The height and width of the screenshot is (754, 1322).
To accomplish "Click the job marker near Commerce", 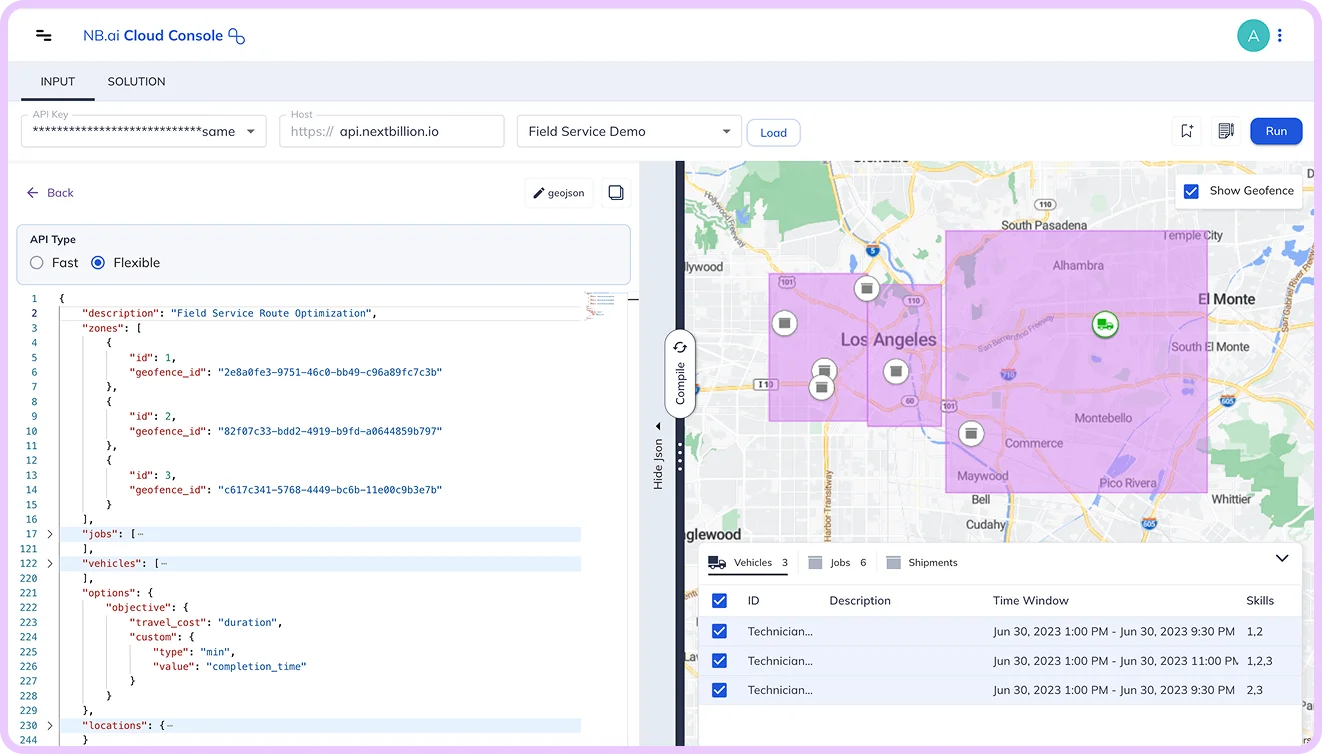I will point(970,434).
